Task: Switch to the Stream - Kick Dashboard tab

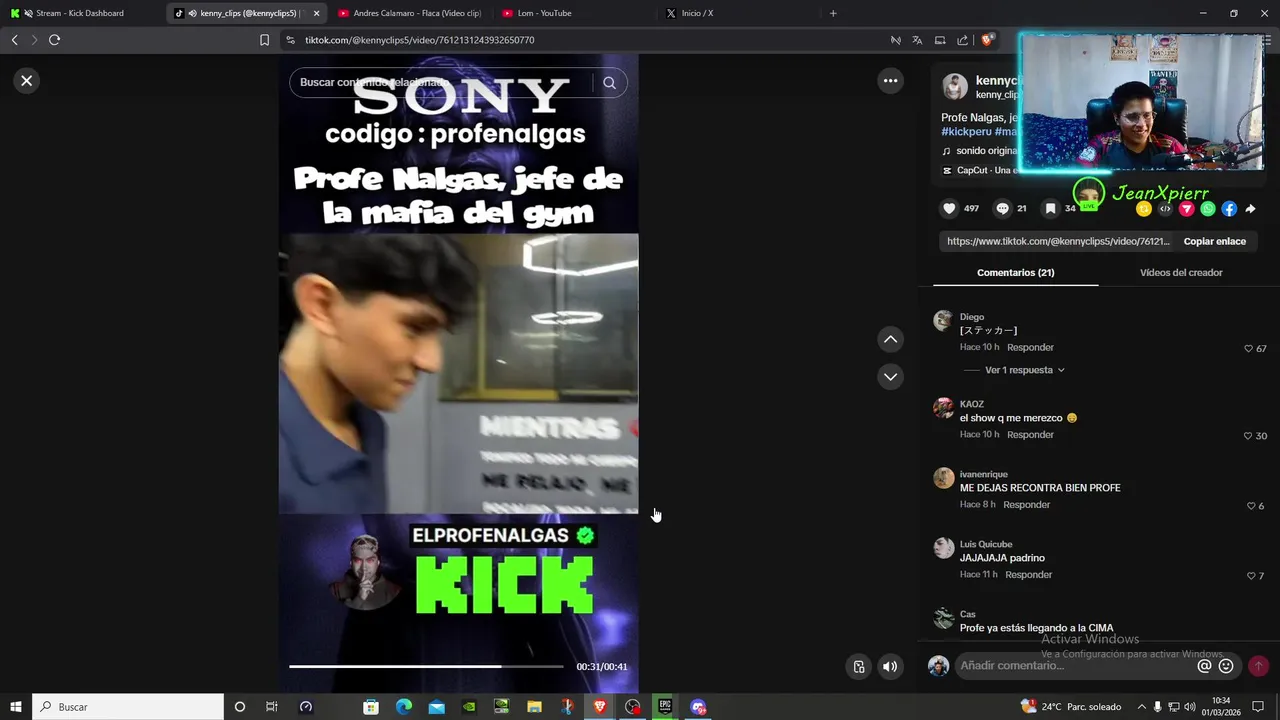Action: (81, 13)
